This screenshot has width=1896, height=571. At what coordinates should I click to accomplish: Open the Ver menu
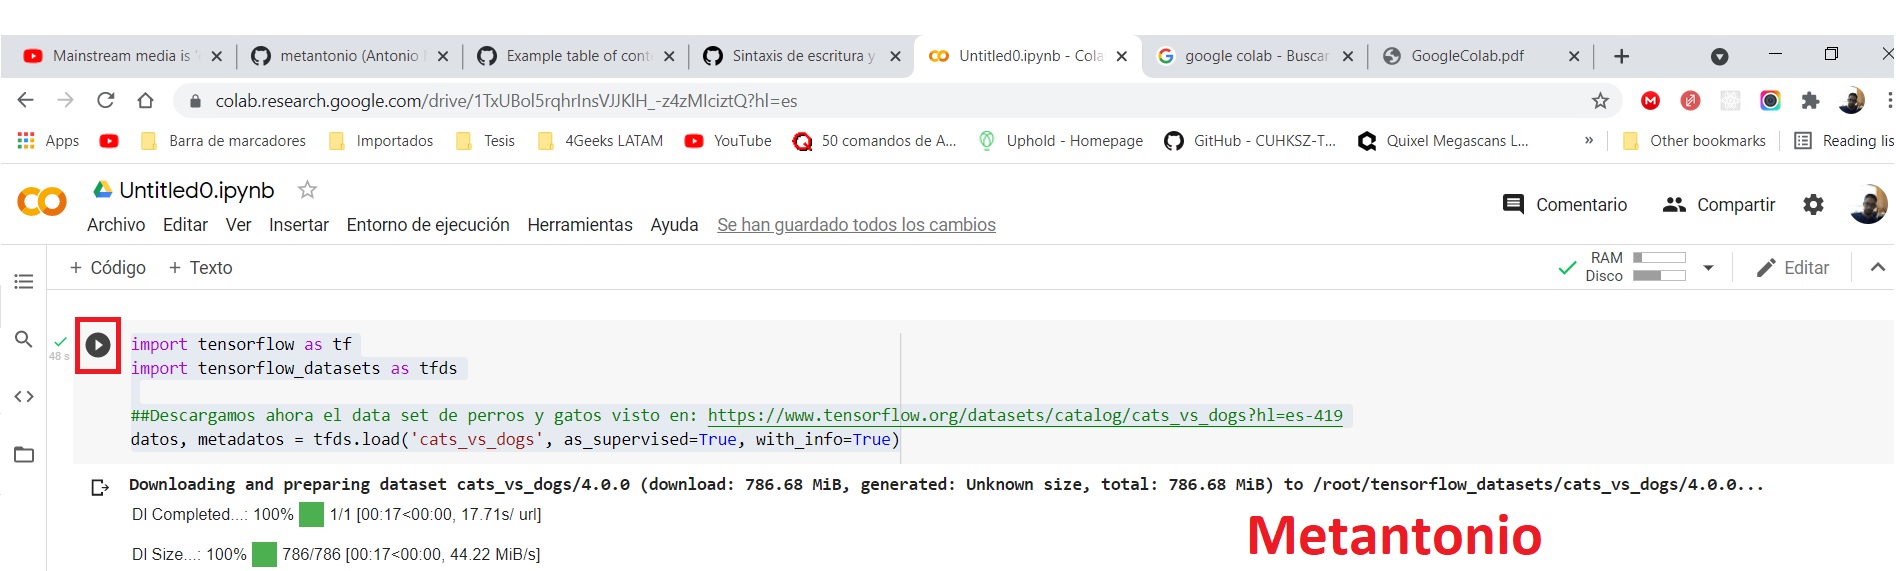point(238,225)
